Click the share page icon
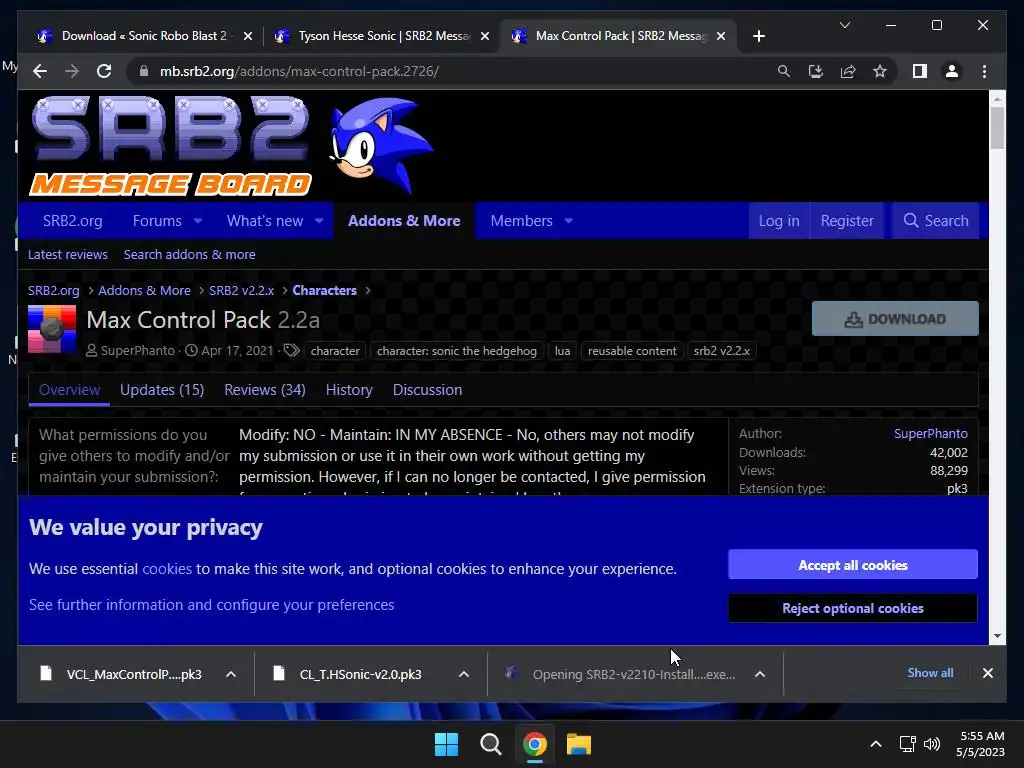Viewport: 1024px width, 768px height. pos(848,71)
